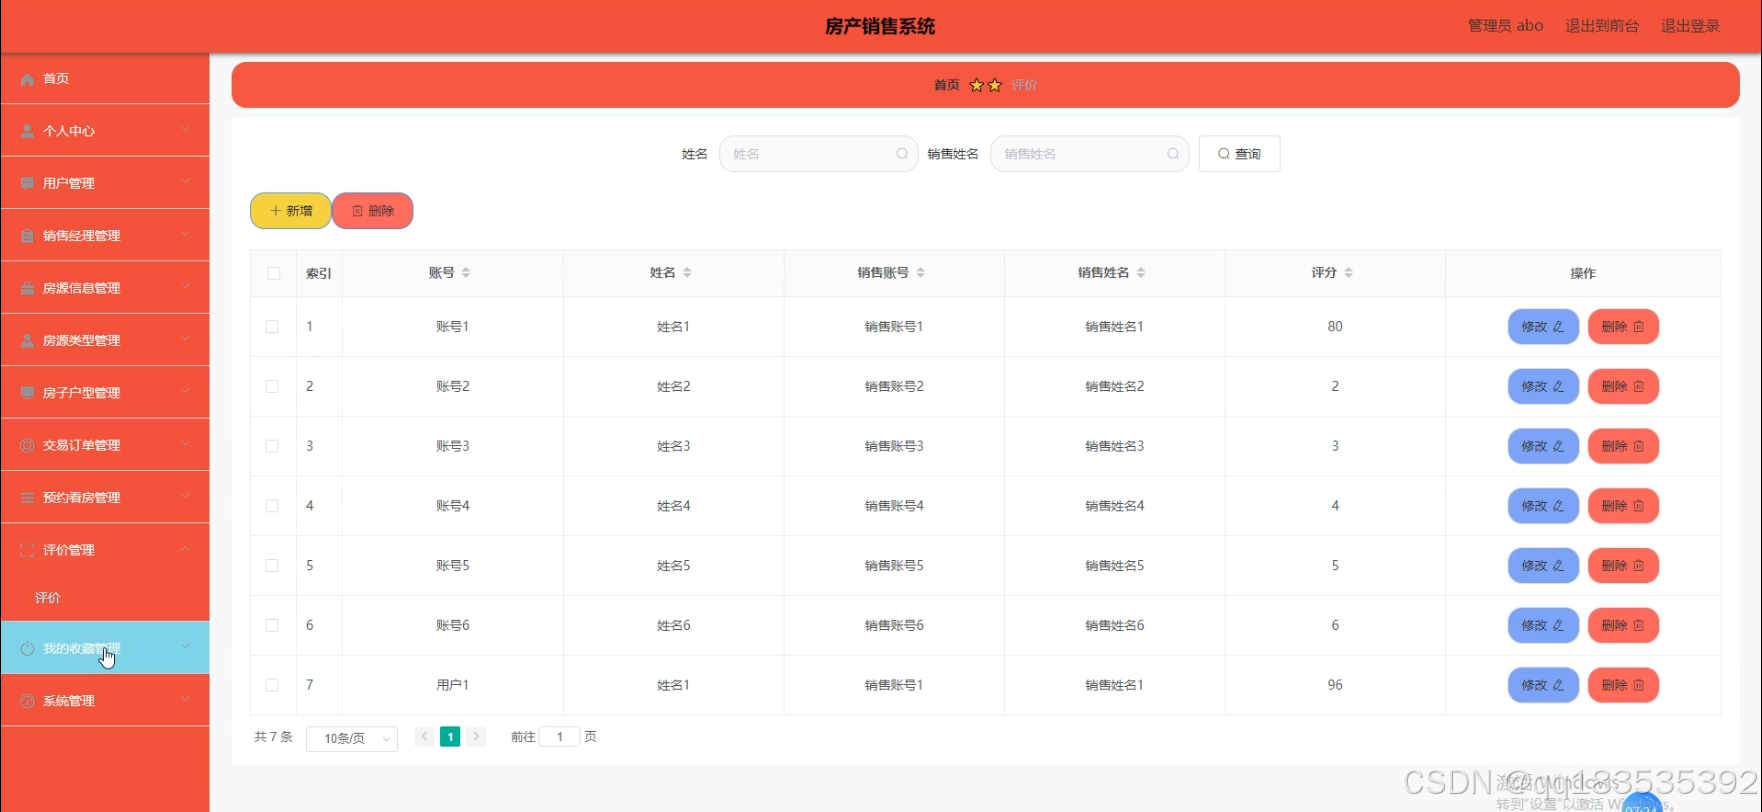Open 房子户型管理 menu

pyautogui.click(x=105, y=393)
